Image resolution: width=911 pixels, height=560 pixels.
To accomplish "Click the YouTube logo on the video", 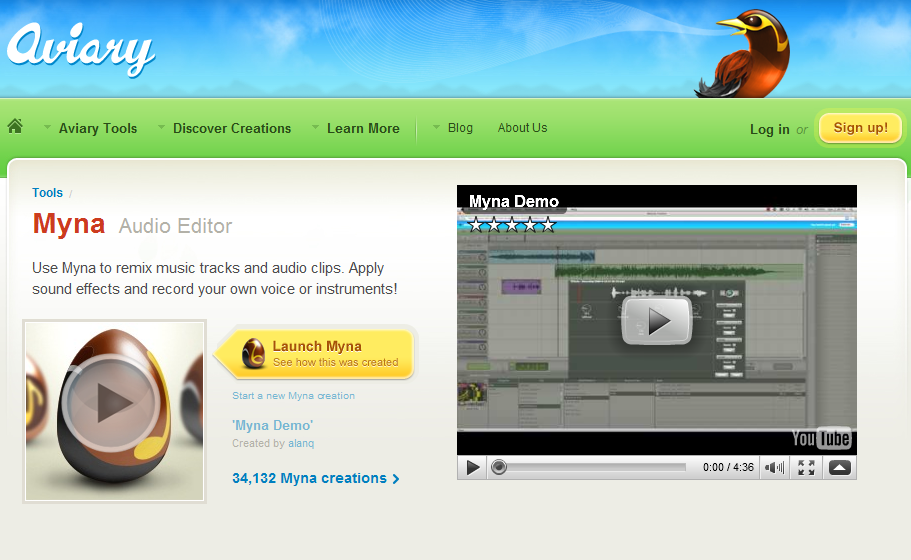I will pos(821,438).
